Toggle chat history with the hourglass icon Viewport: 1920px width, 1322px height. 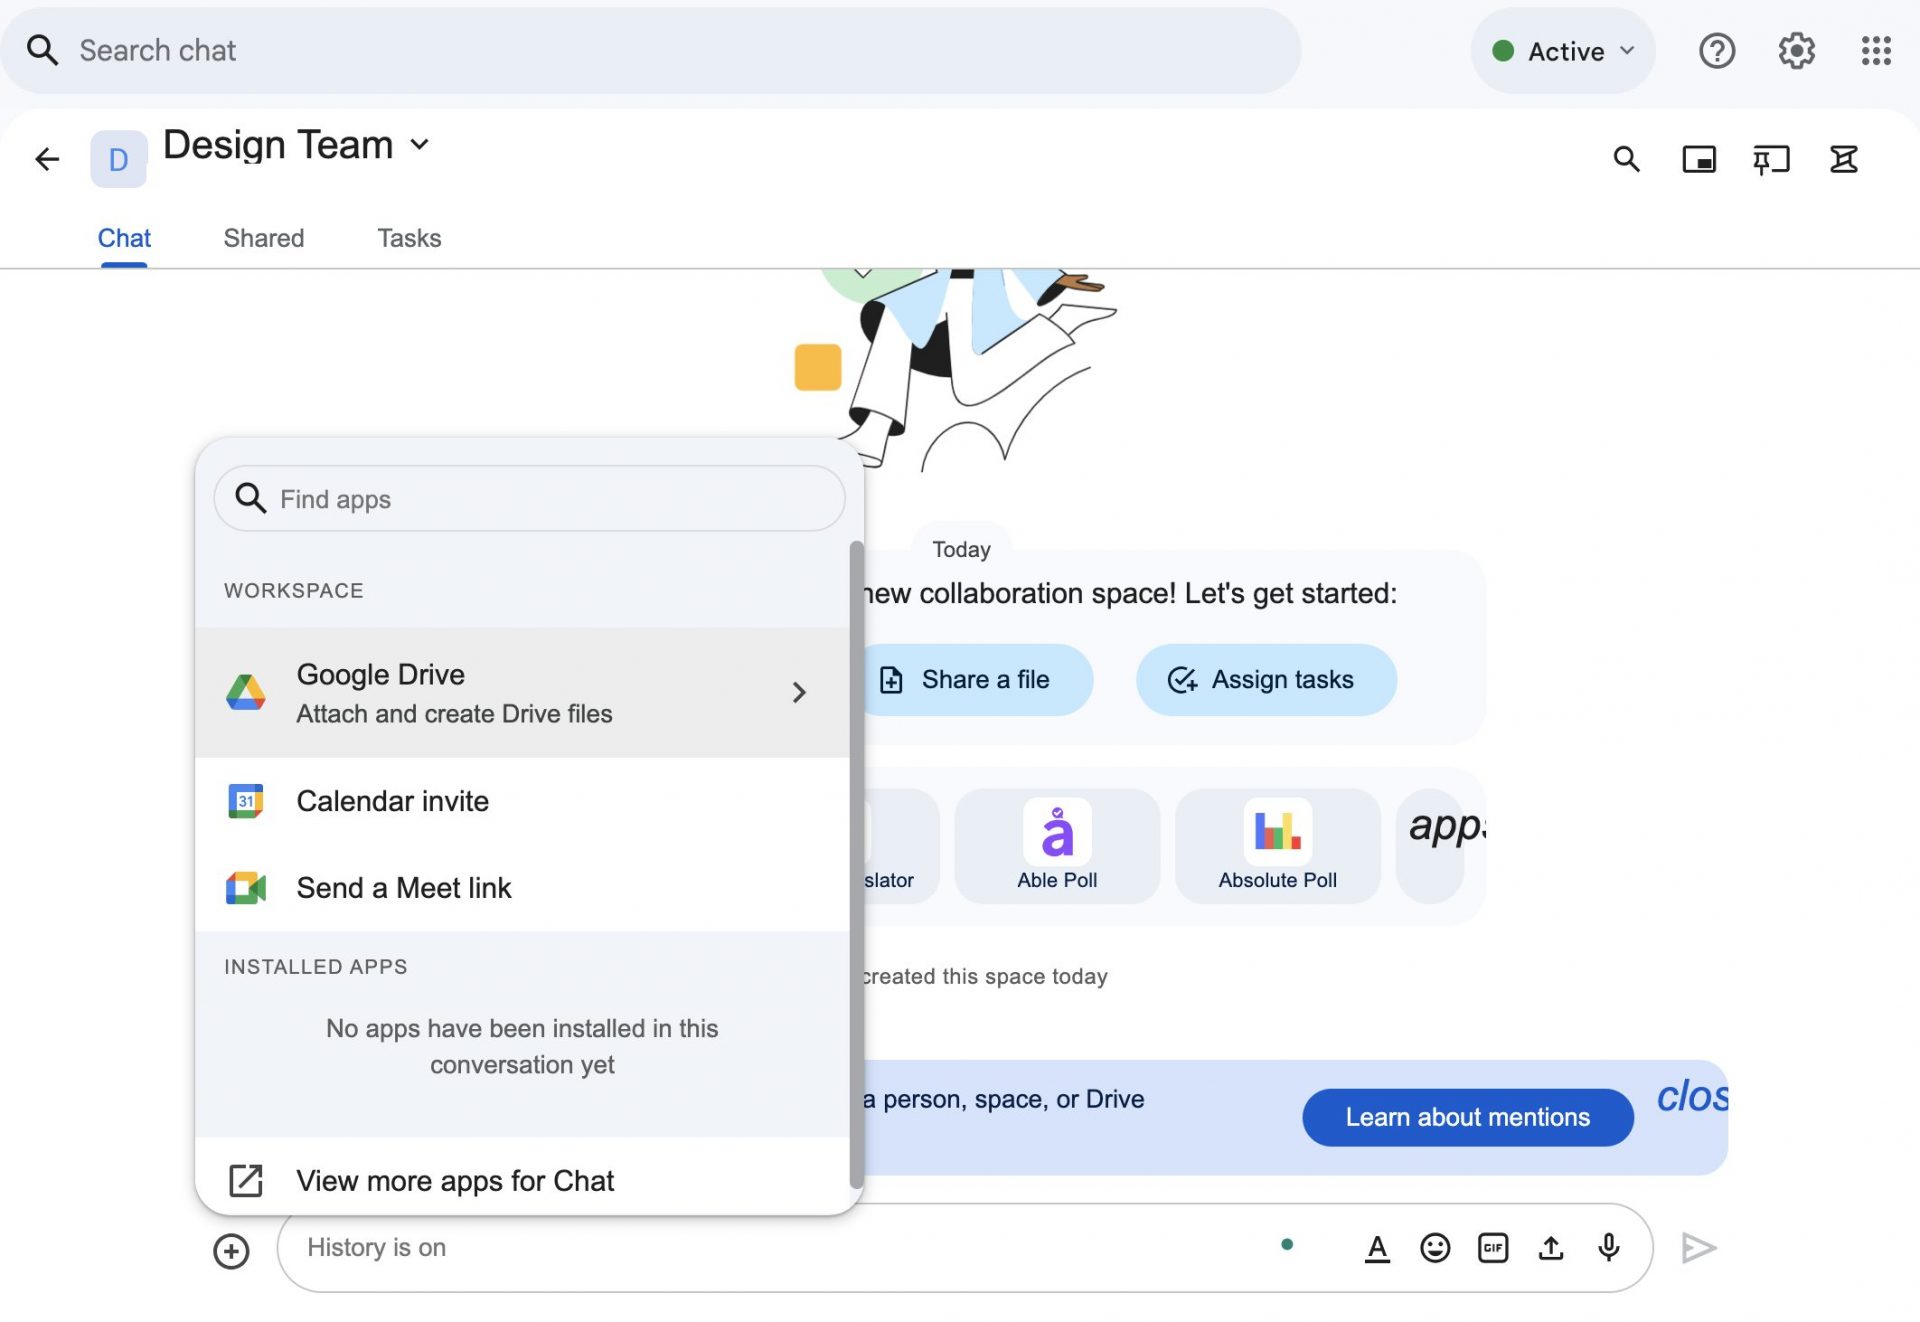coord(1843,159)
